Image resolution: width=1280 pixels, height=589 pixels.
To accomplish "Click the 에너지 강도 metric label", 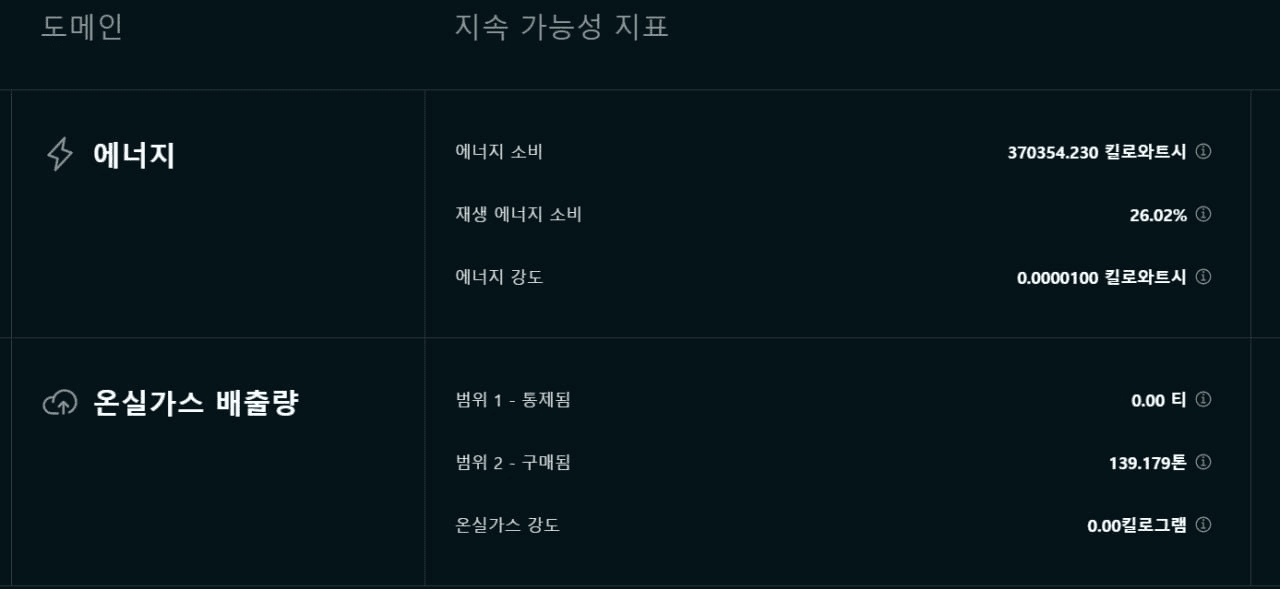I will tap(499, 277).
